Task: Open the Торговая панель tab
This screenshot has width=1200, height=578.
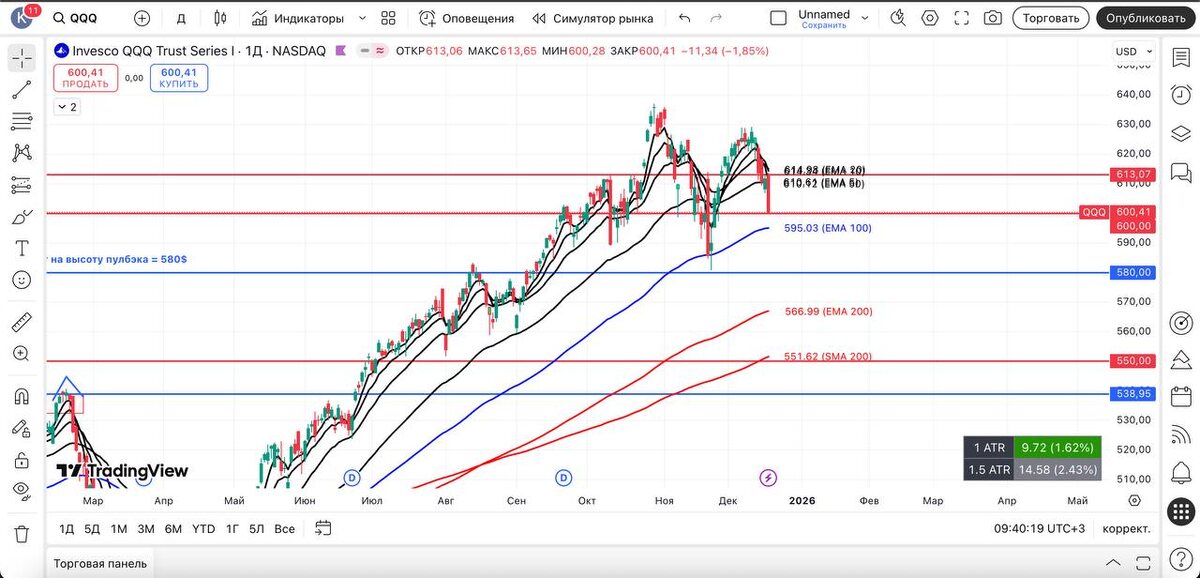Action: tap(100, 563)
